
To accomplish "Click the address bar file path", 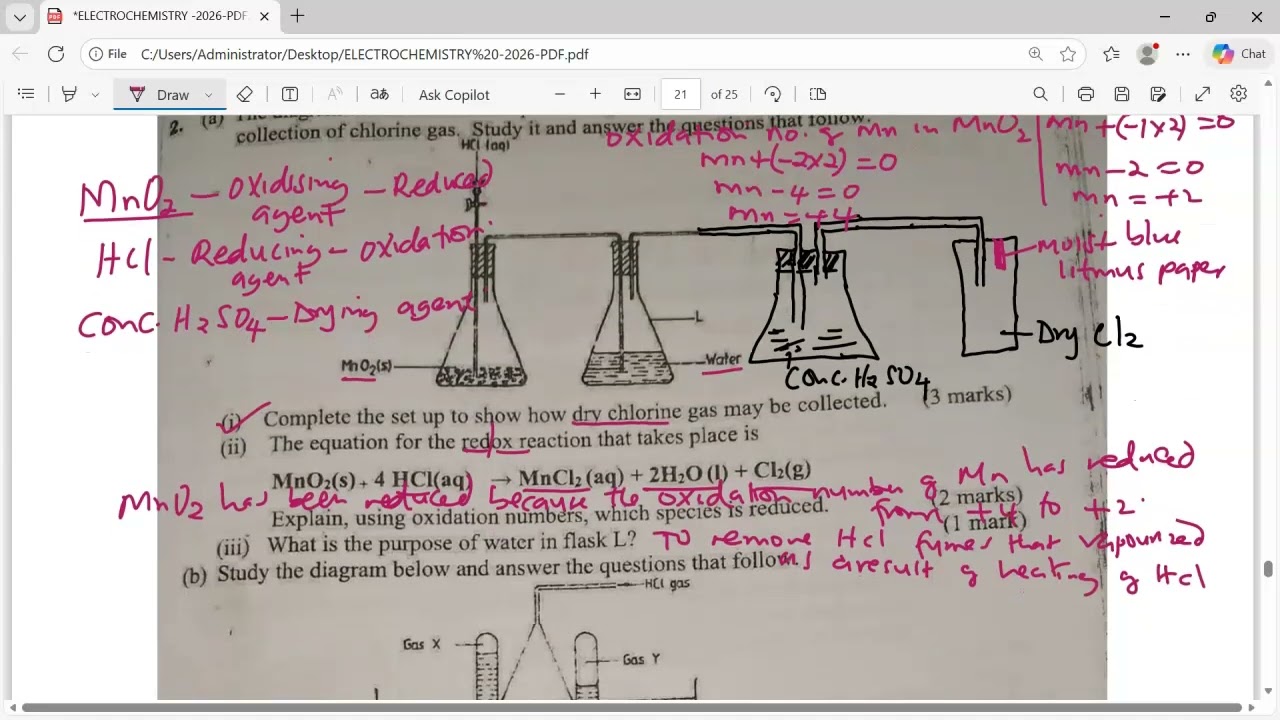I will coord(364,54).
